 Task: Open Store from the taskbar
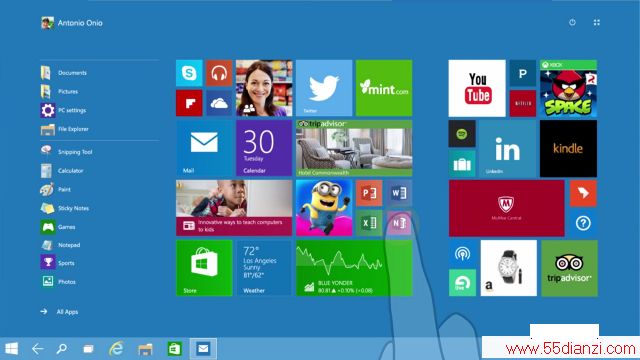pos(175,349)
